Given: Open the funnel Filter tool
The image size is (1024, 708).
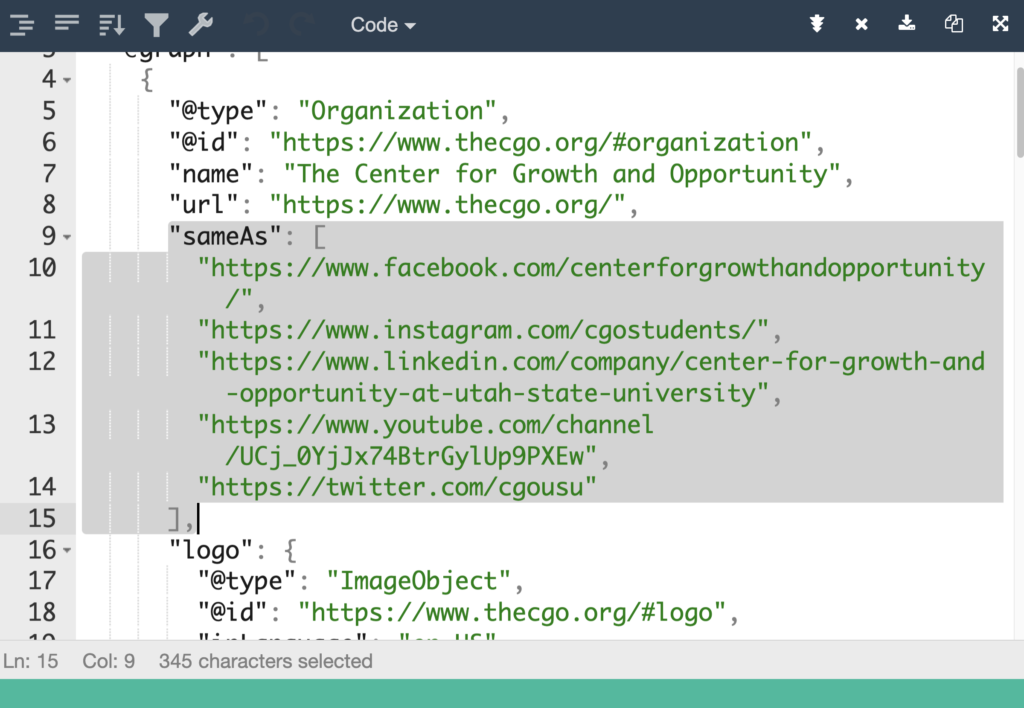Looking at the screenshot, I should 157,25.
